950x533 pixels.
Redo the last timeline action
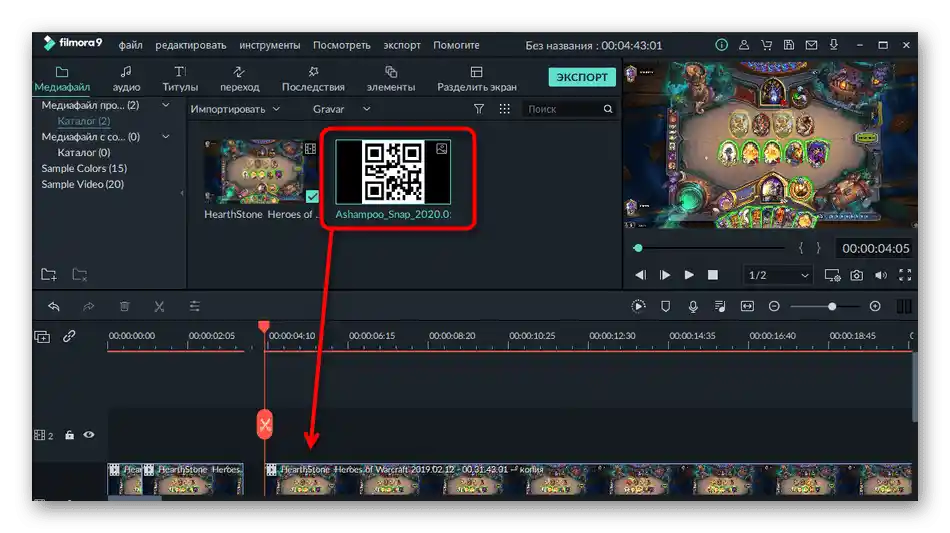(88, 306)
